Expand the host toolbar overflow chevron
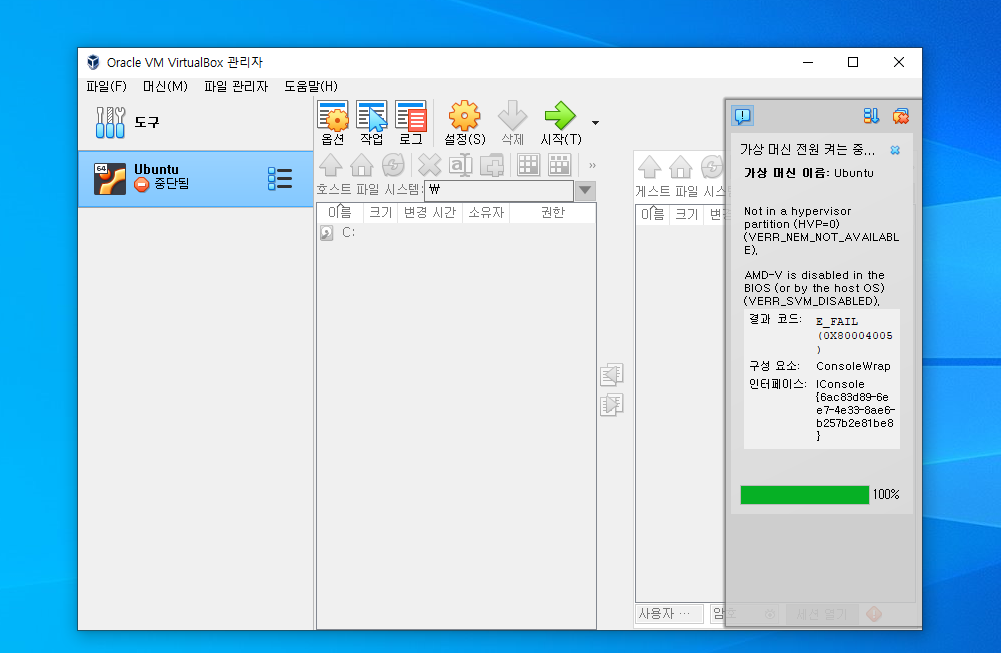 [592, 165]
